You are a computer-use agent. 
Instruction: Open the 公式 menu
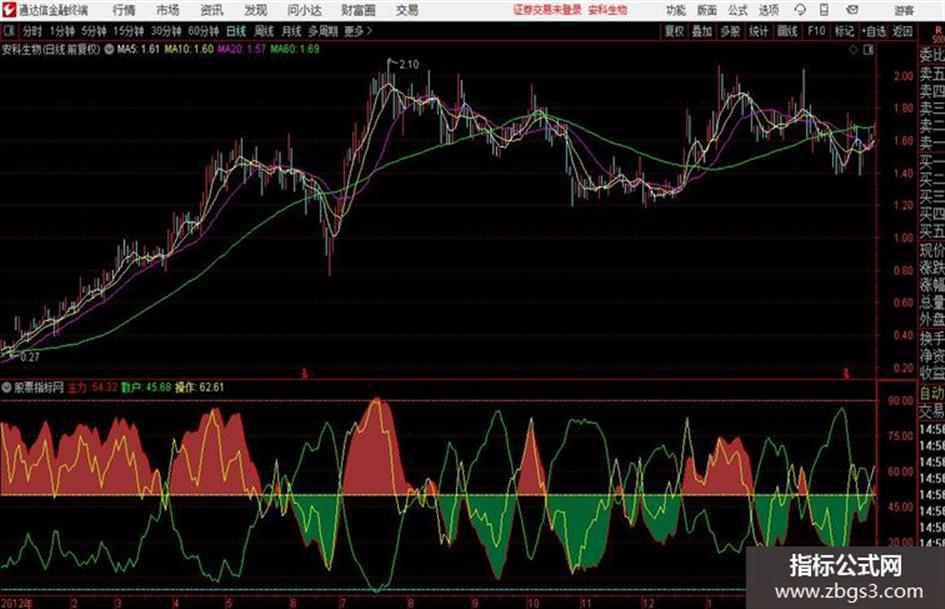pyautogui.click(x=738, y=10)
